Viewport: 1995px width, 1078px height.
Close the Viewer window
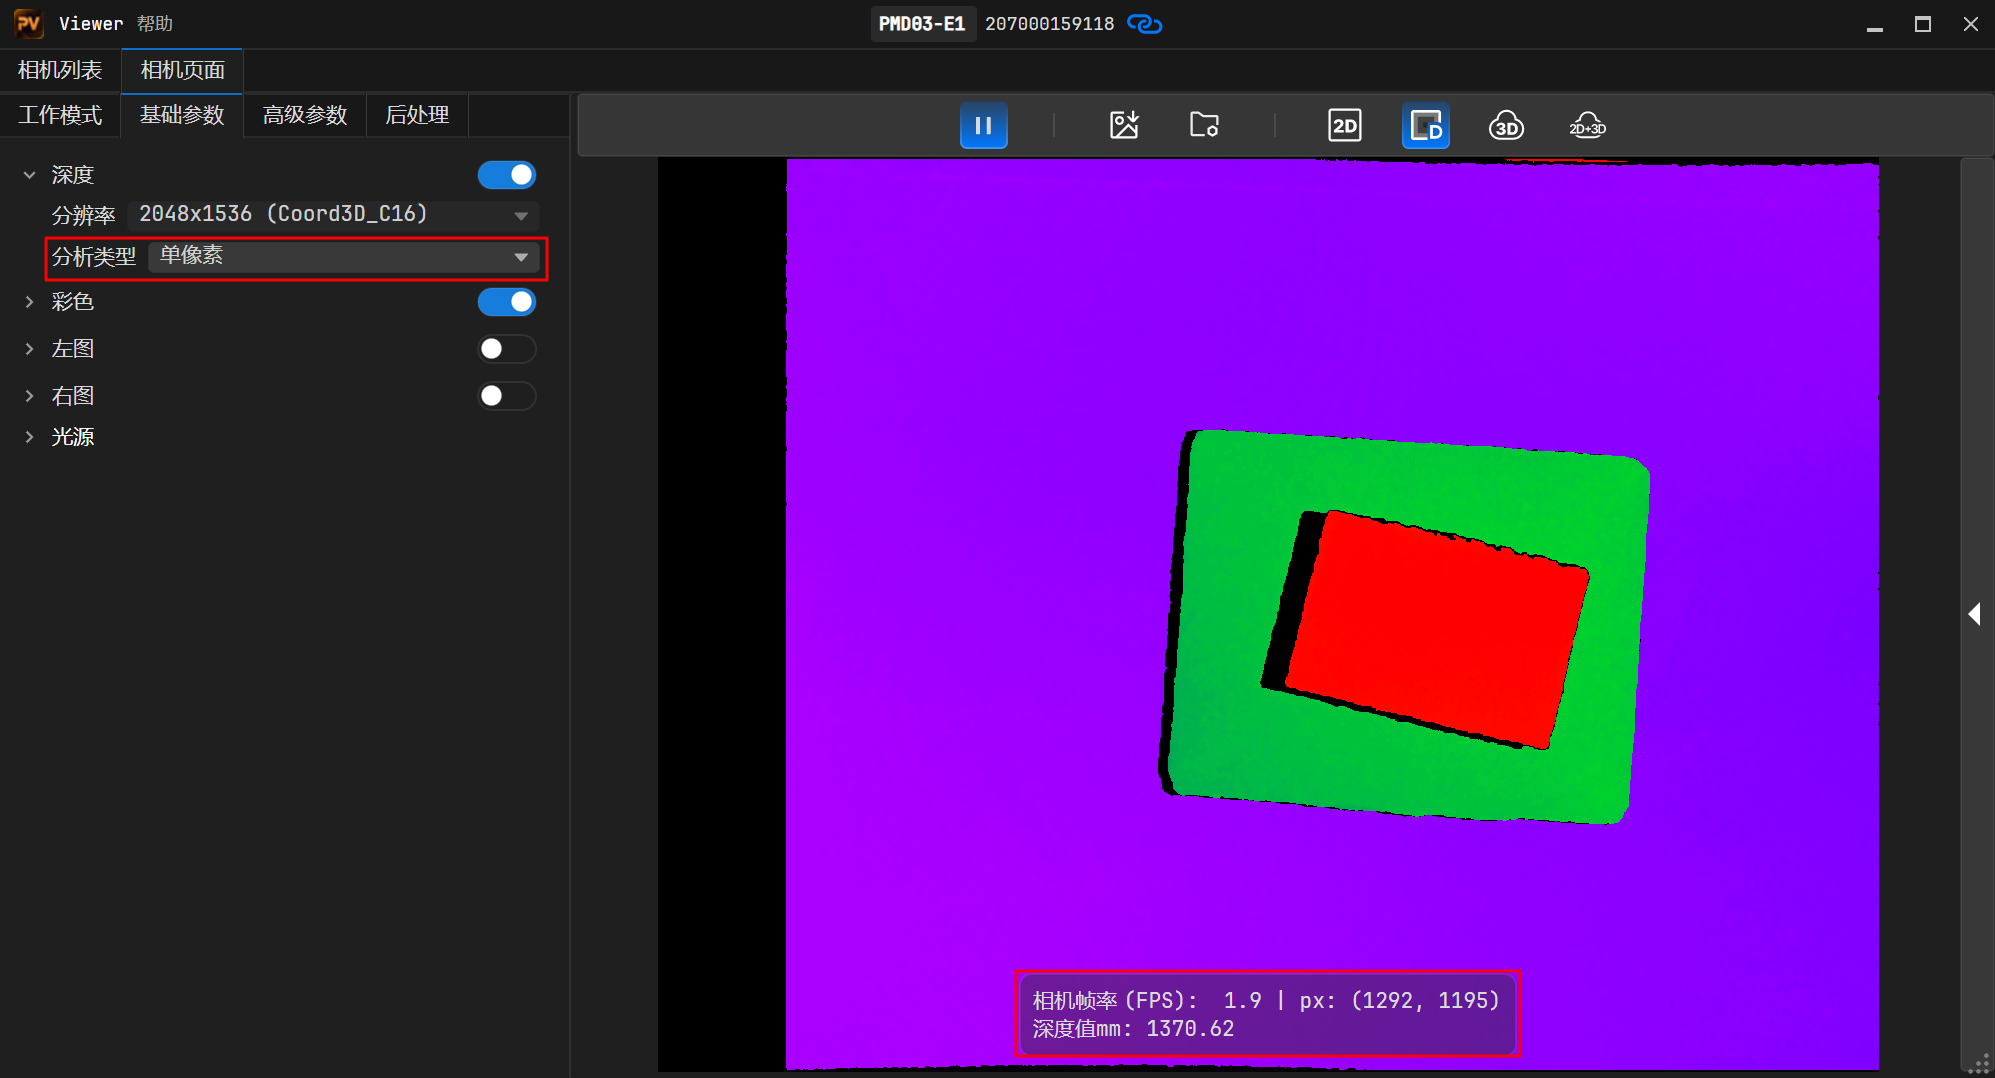coord(1970,24)
